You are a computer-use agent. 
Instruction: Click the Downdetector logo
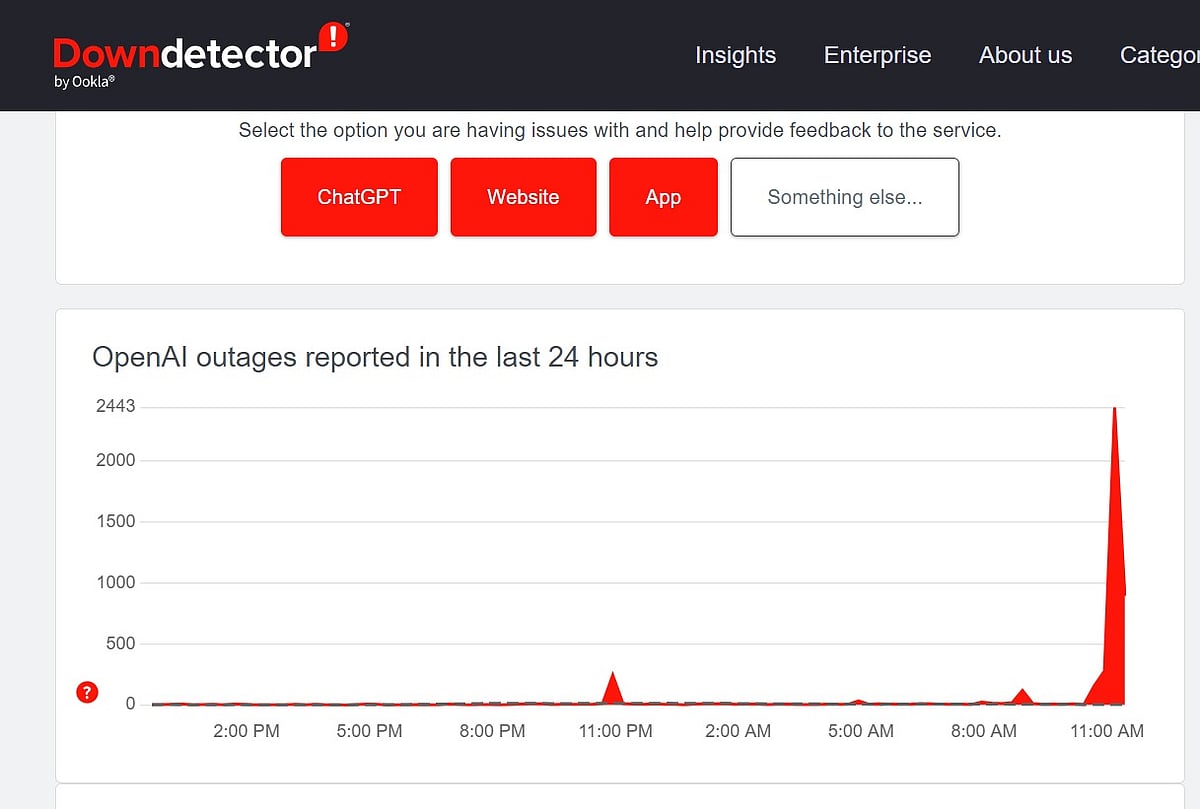[185, 54]
